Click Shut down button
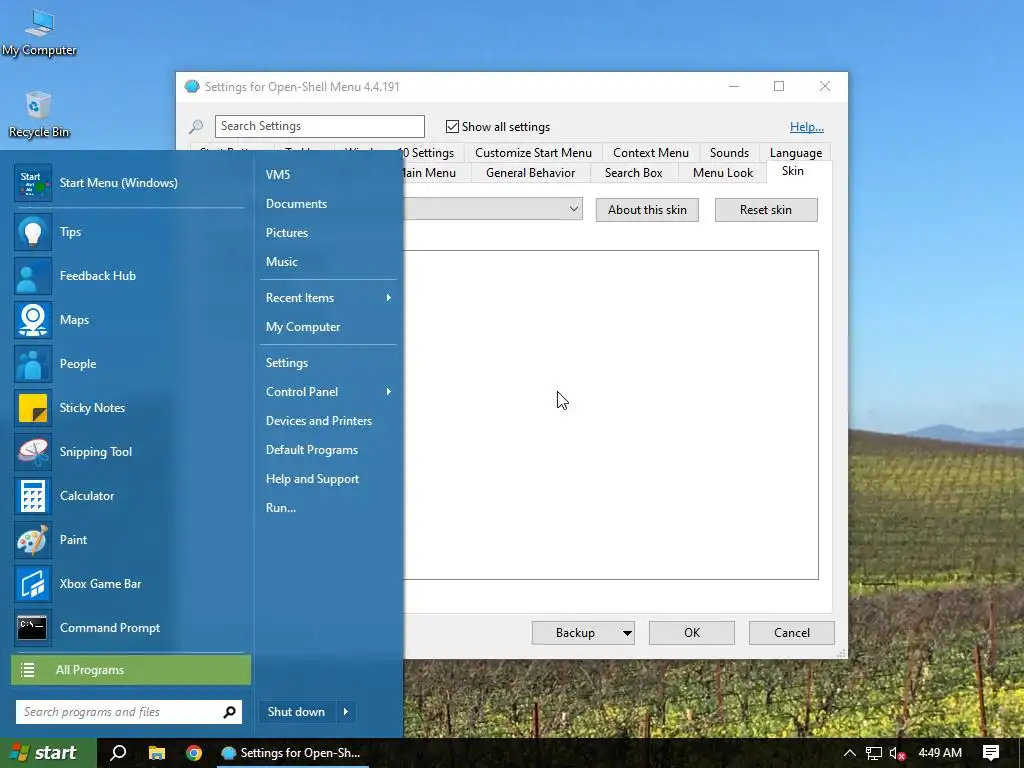 tap(296, 712)
